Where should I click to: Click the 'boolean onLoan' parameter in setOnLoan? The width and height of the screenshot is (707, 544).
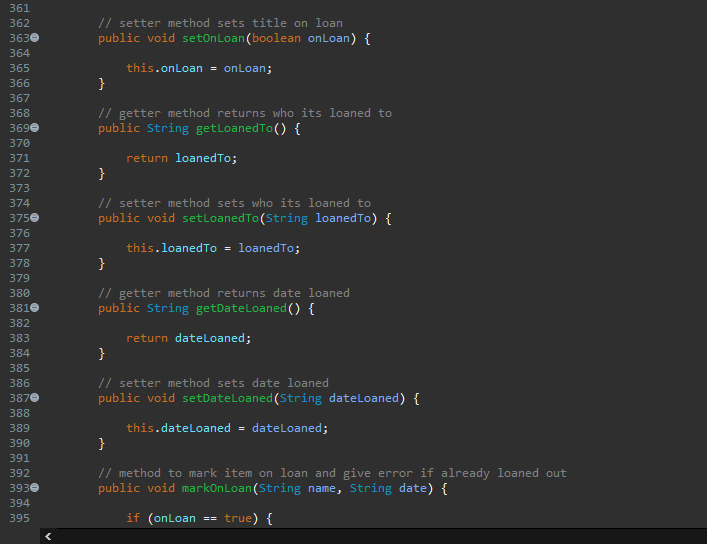click(x=301, y=38)
